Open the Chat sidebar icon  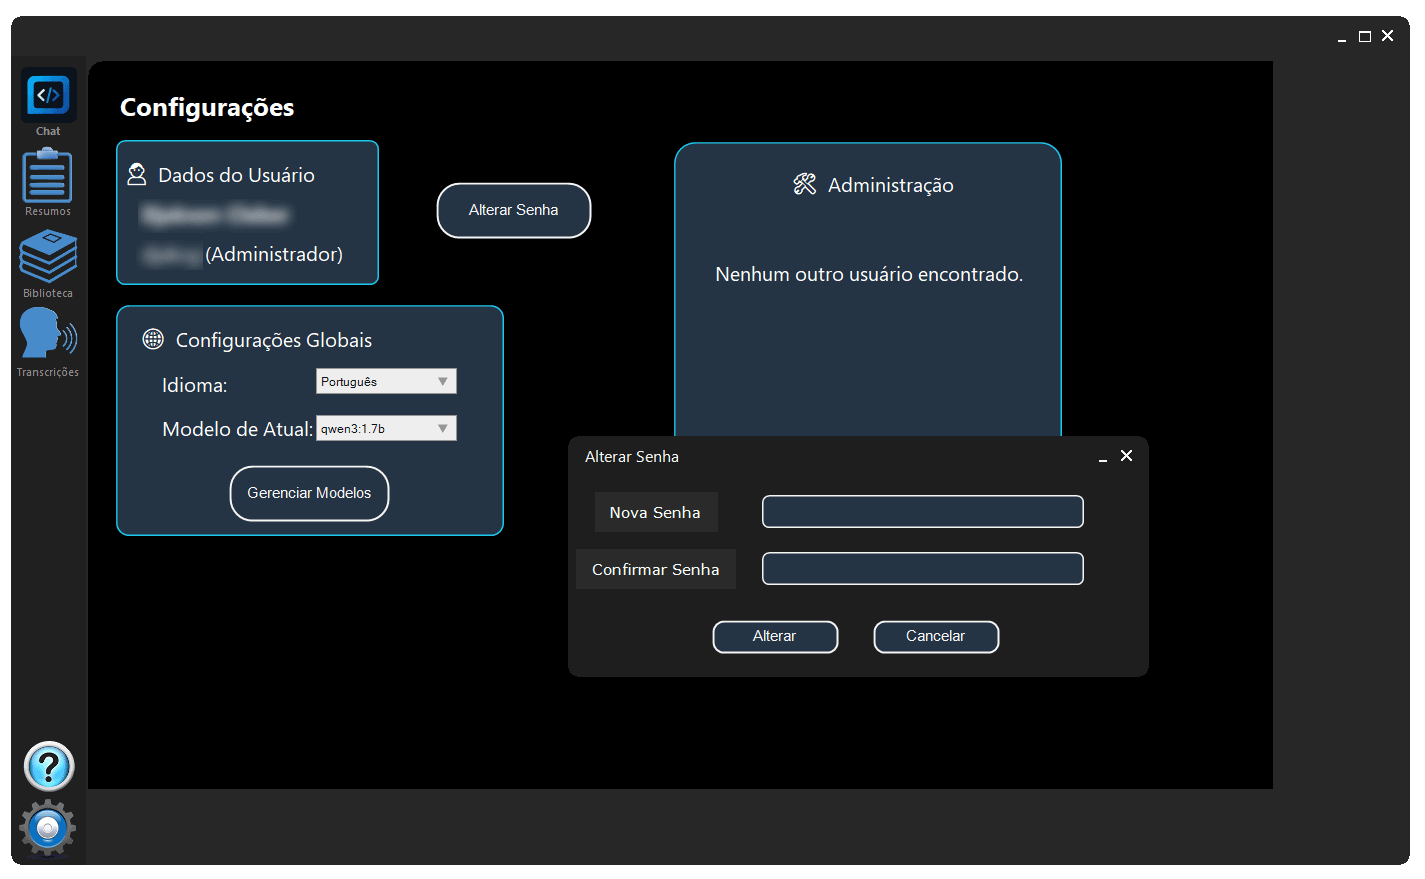click(48, 97)
